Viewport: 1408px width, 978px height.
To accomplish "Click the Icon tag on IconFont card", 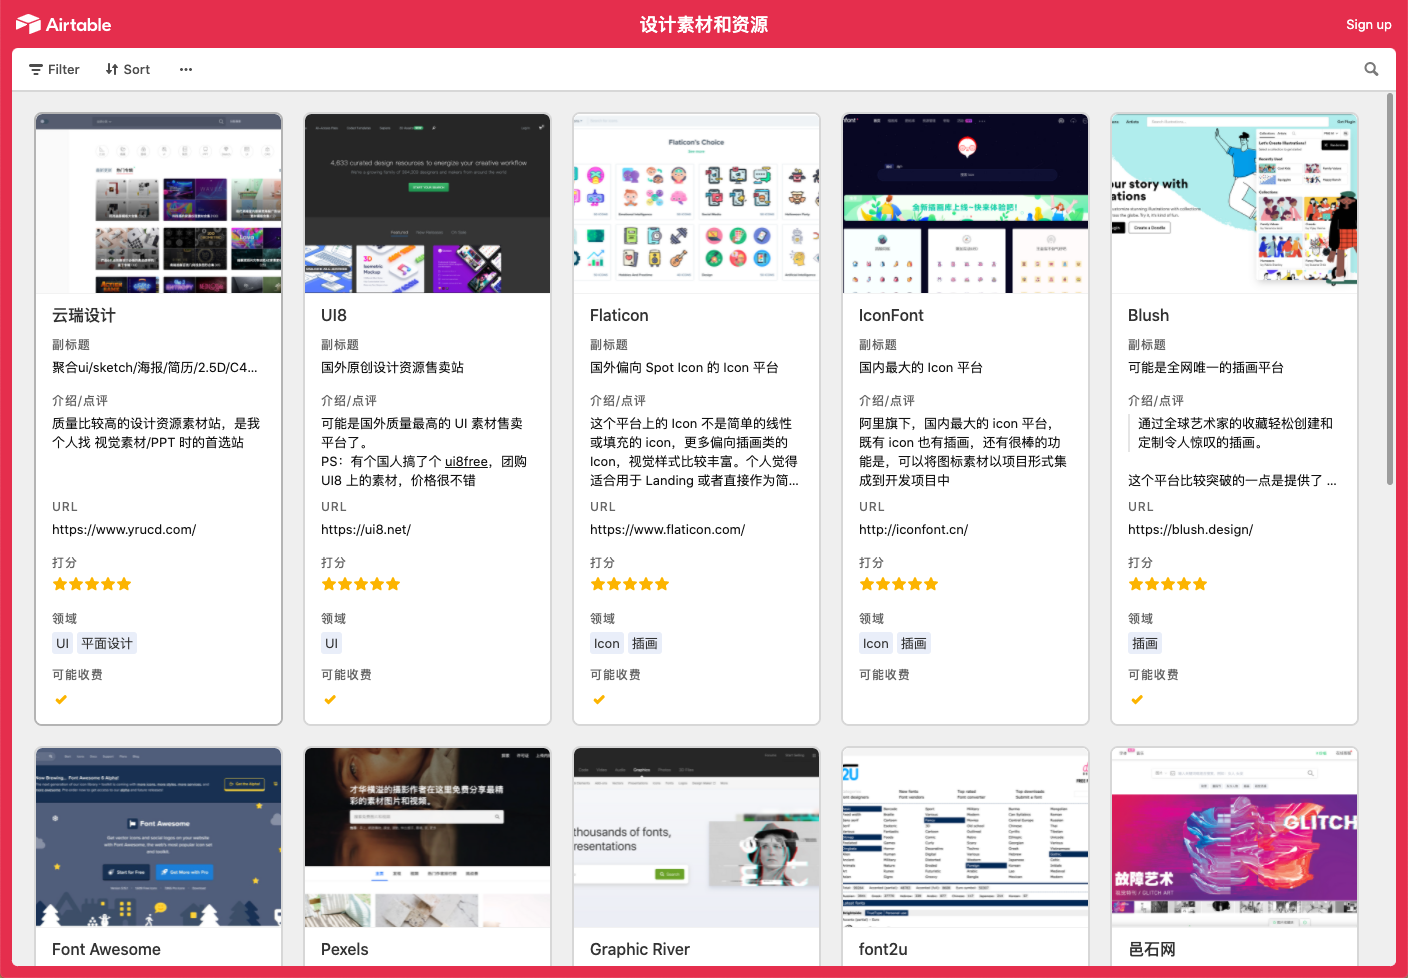I will (x=876, y=643).
